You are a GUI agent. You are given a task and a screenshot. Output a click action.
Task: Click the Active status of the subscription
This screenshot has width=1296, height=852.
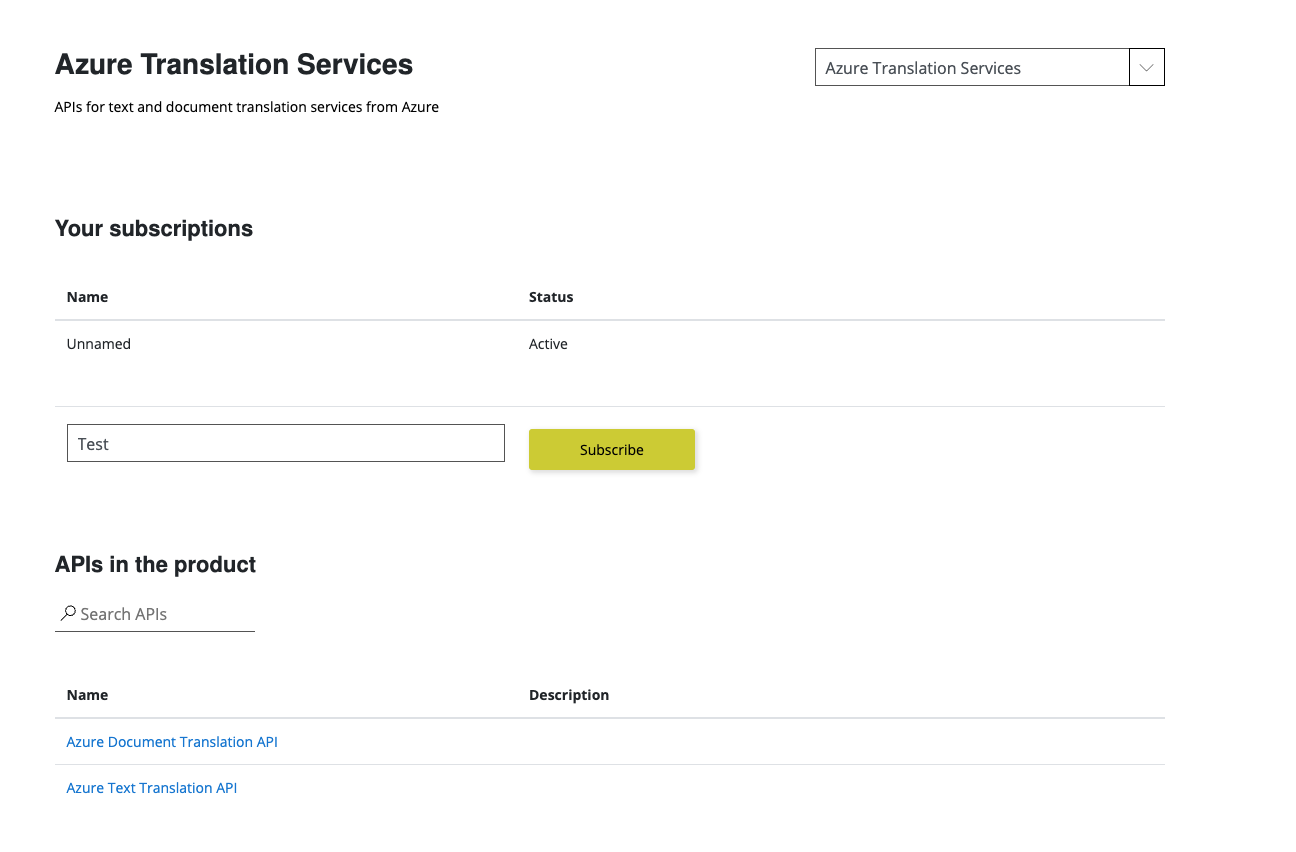click(548, 344)
